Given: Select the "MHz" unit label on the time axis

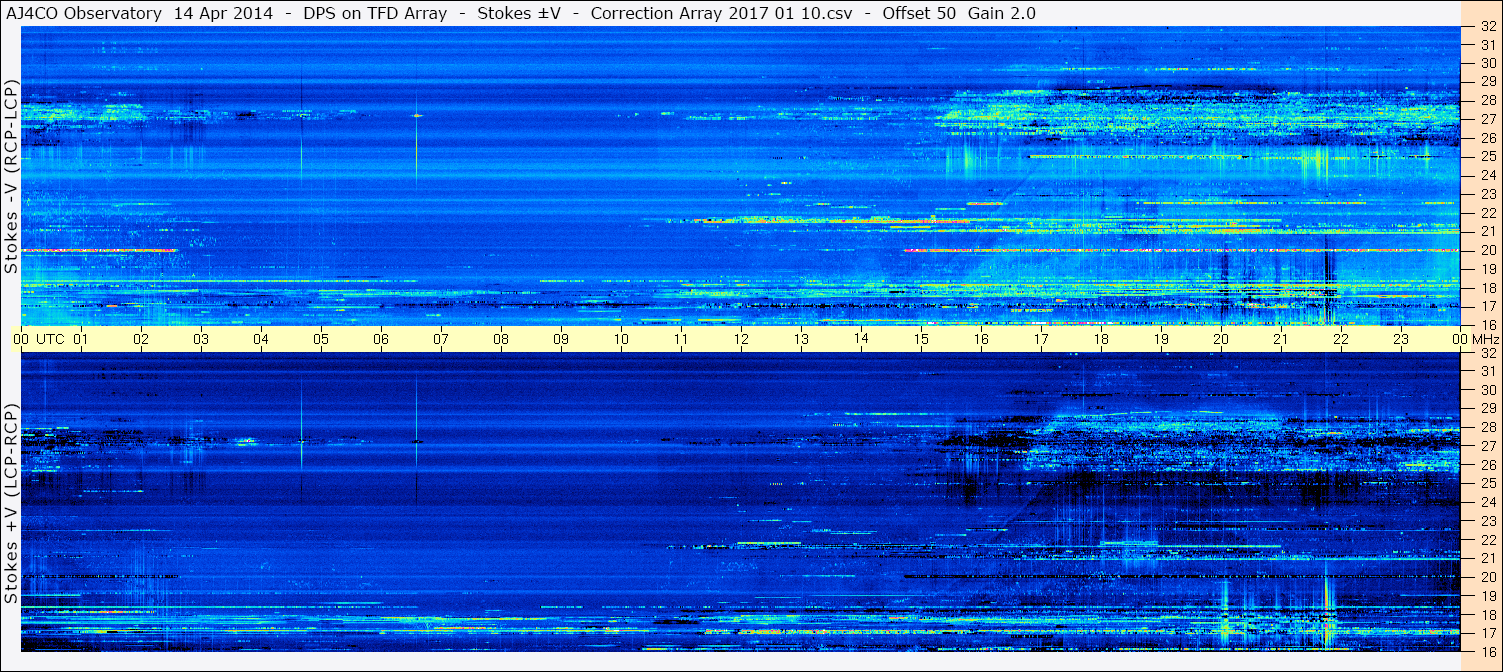Looking at the screenshot, I should [x=1484, y=339].
